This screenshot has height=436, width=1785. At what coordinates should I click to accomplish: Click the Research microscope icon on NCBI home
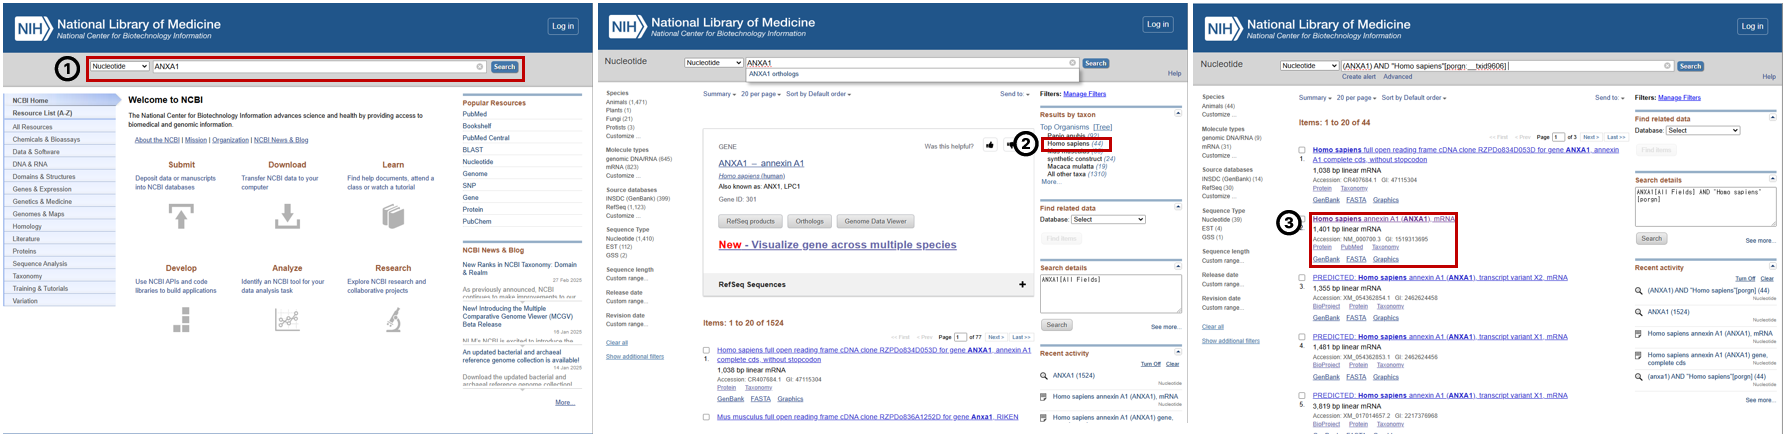pos(393,319)
